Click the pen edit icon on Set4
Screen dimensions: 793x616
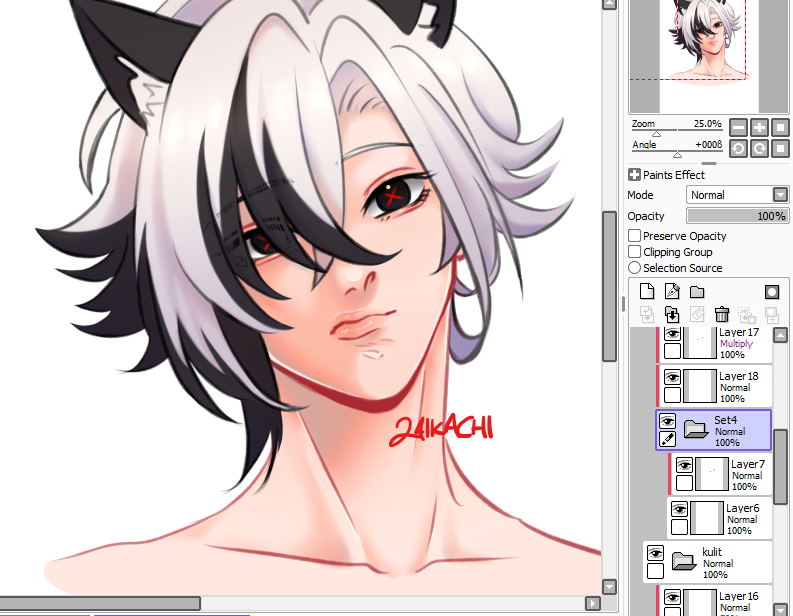coord(668,439)
